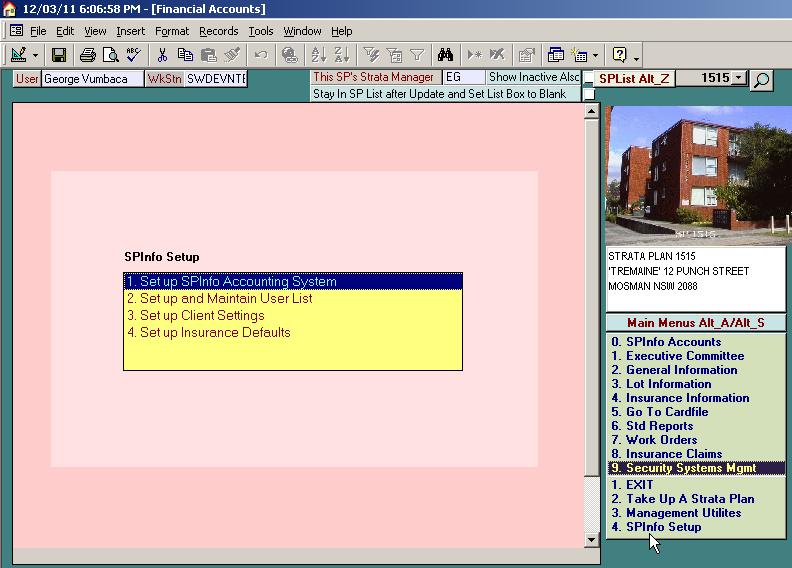This screenshot has height=568, width=792.
Task: Open Management Utilities in the main menu
Action: point(683,513)
